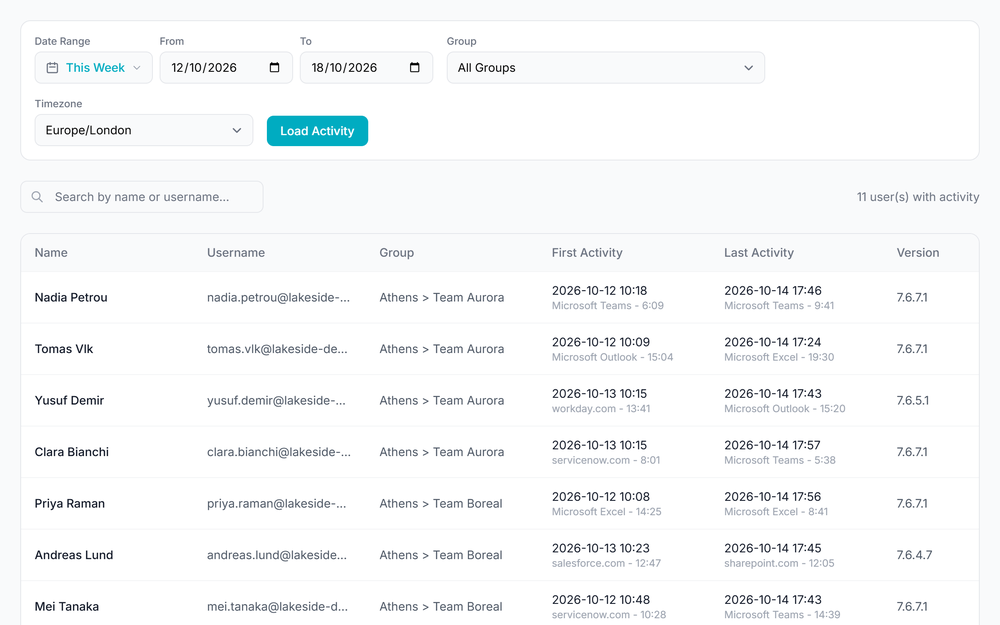Screen dimensions: 1000x625
Task: Select the Yusuf Demir name cell
Action: pos(69,401)
